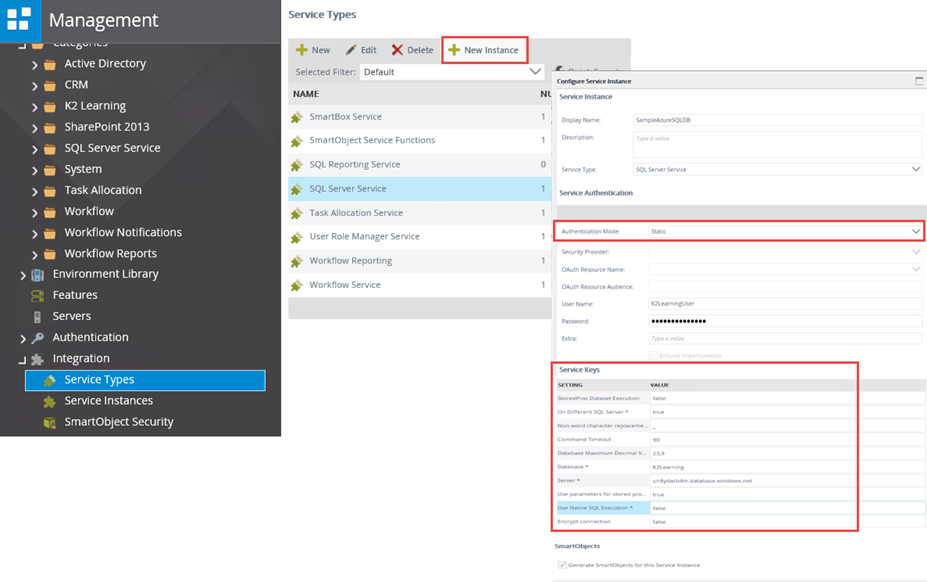This screenshot has width=927, height=582.
Task: Select the Task Allocation folder icon
Action: 50,191
